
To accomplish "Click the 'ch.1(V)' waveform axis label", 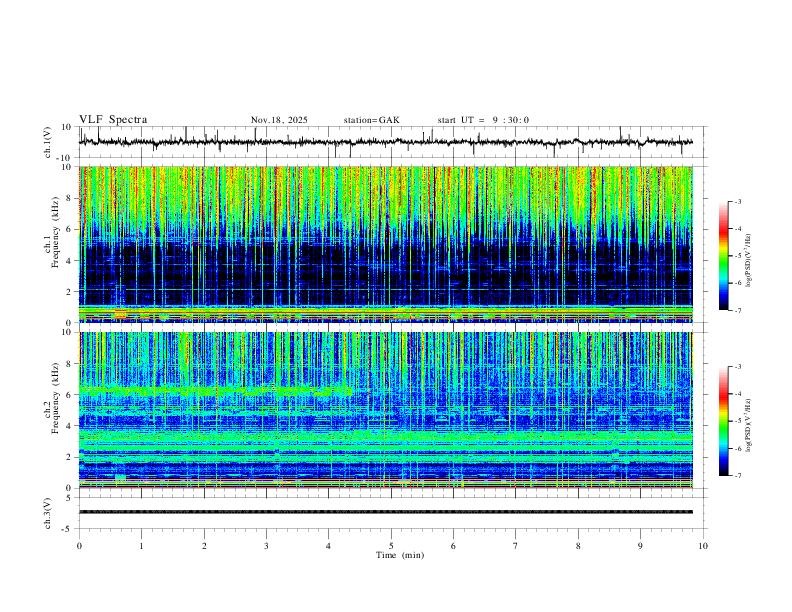I will tap(48, 142).
